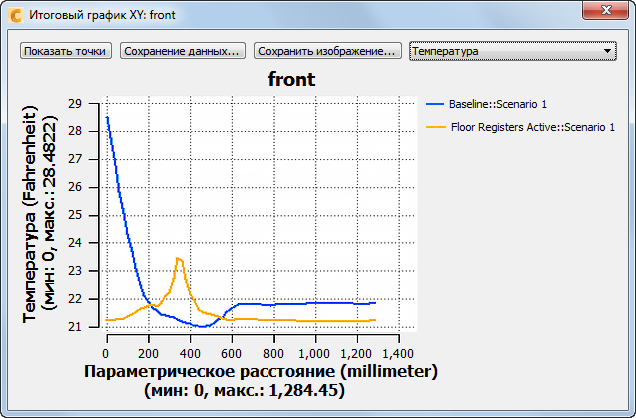Click the Показать точки button

click(66, 51)
